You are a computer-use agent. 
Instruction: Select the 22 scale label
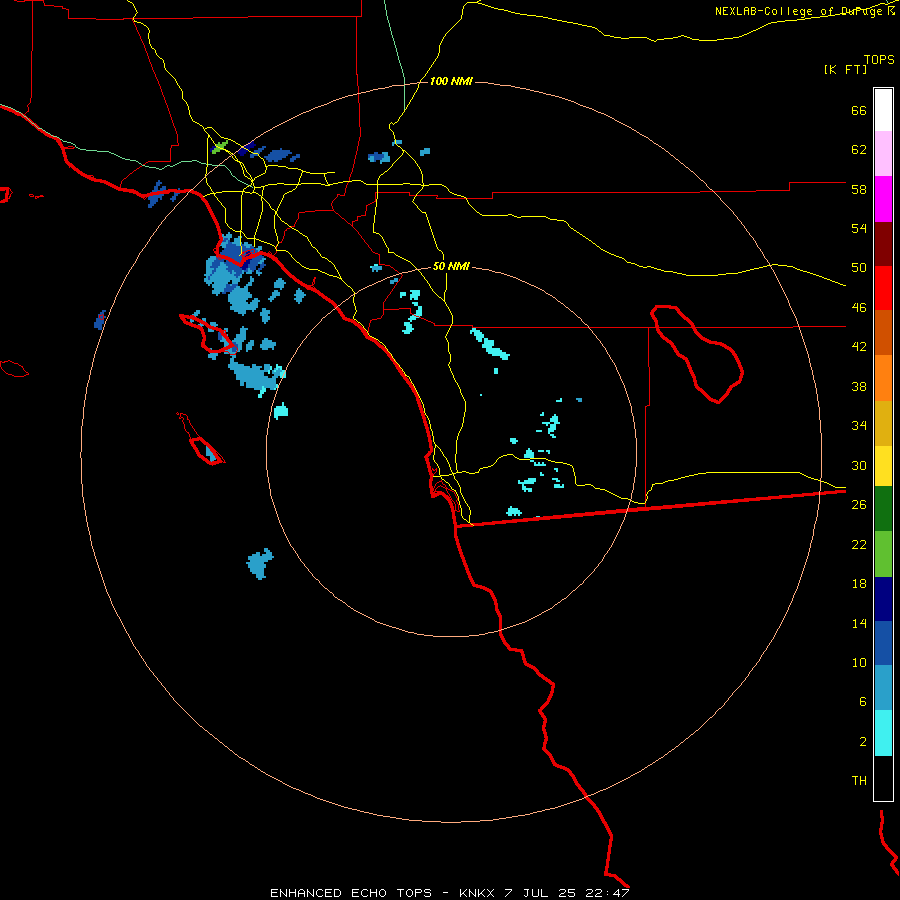tap(859, 544)
